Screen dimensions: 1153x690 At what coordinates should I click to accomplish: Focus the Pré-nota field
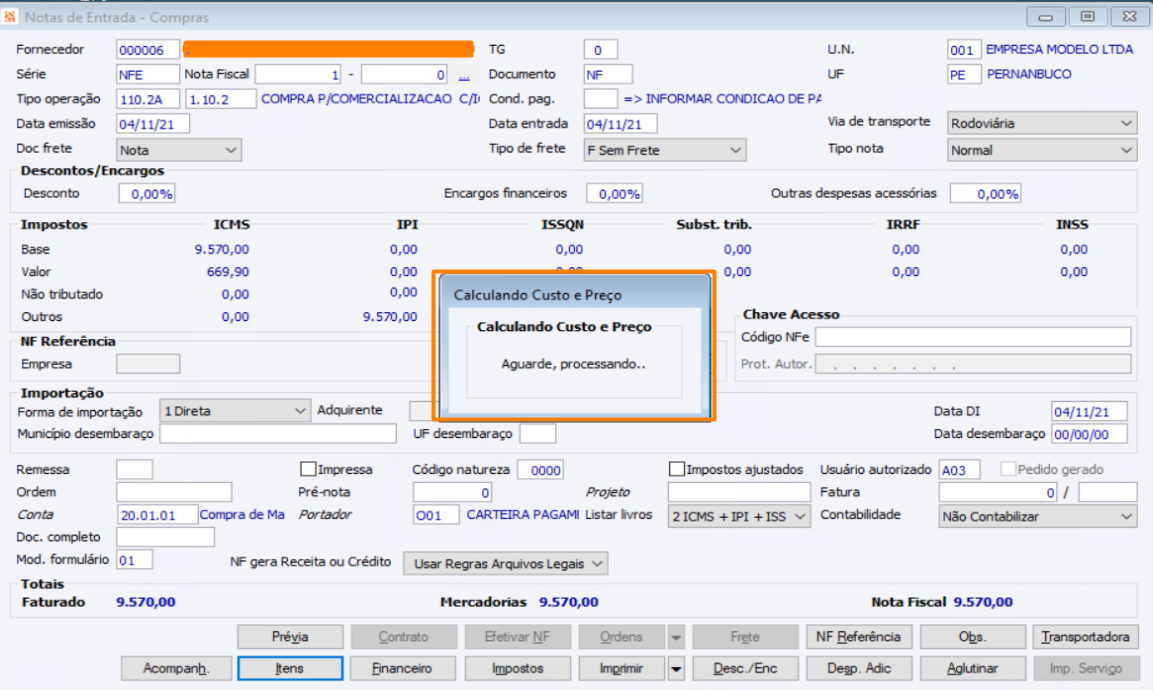pyautogui.click(x=452, y=492)
